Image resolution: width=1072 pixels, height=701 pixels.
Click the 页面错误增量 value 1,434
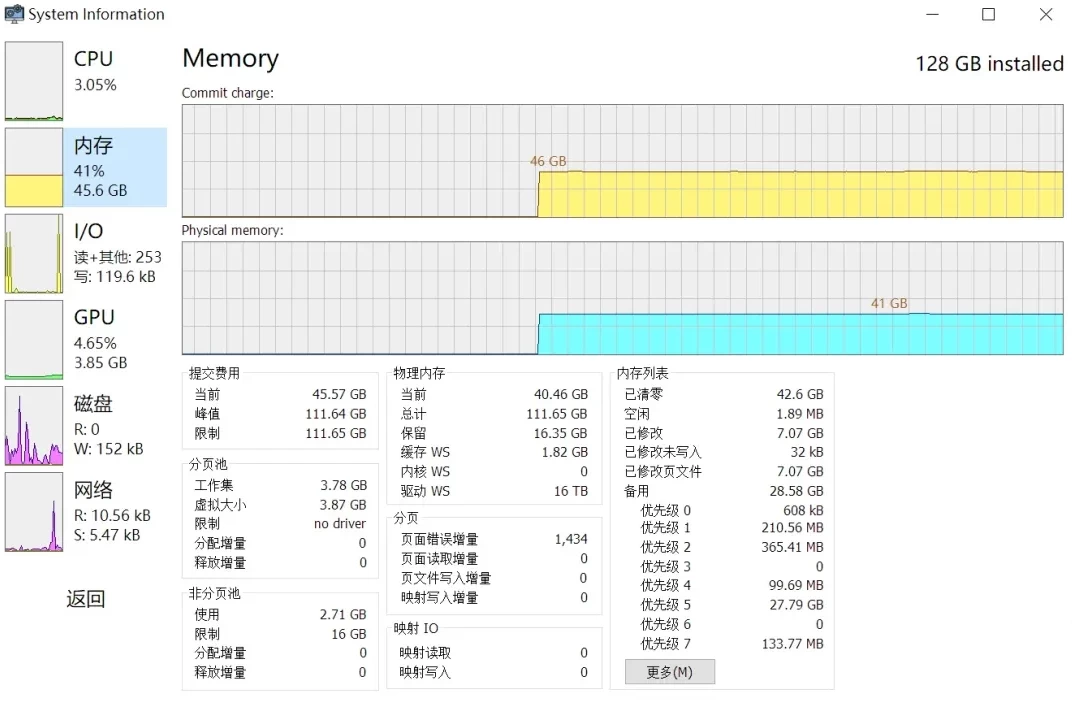coord(571,538)
